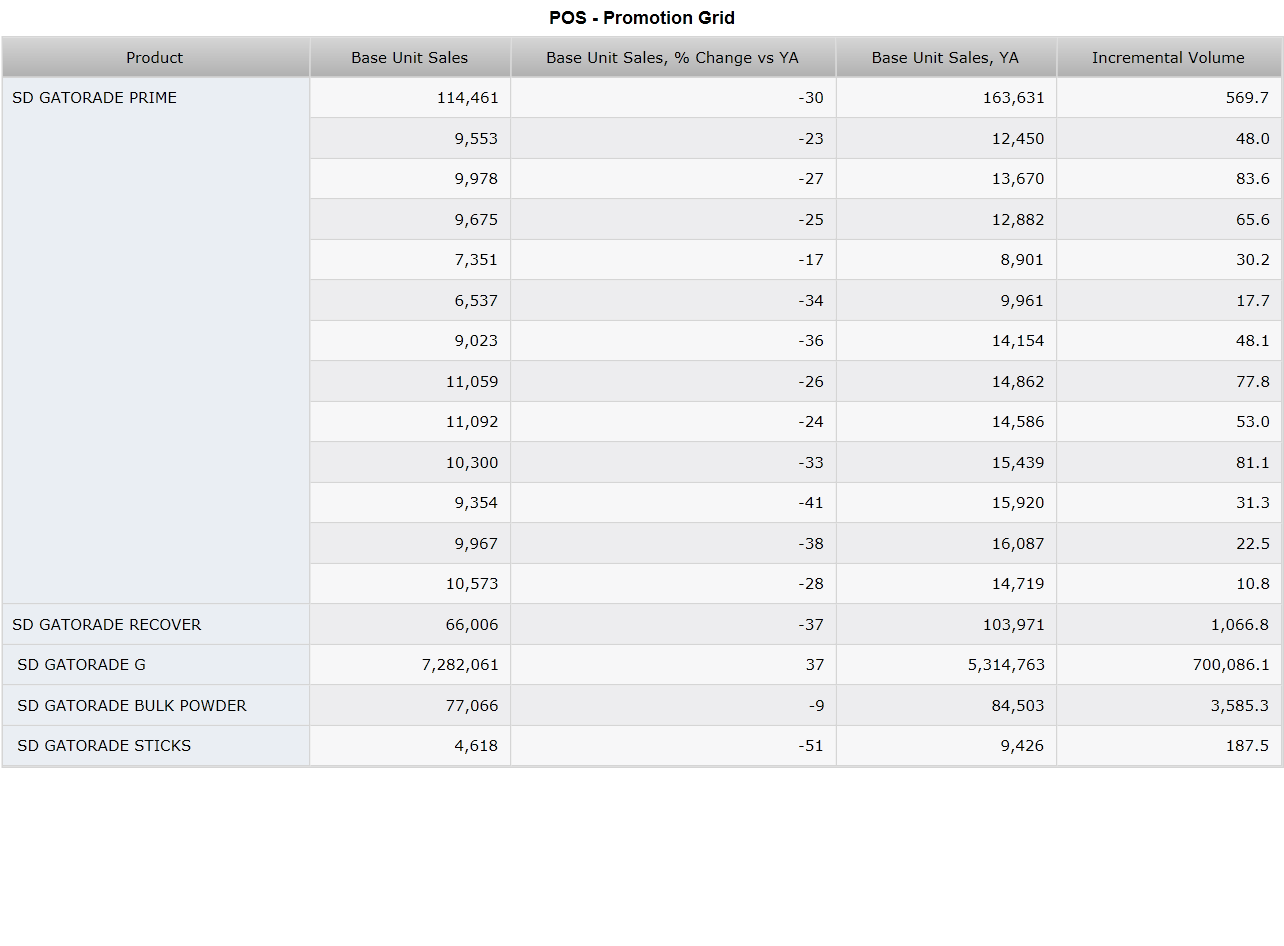Select the 569.7 incremental volume cell
The height and width of the screenshot is (946, 1284).
(x=1169, y=98)
